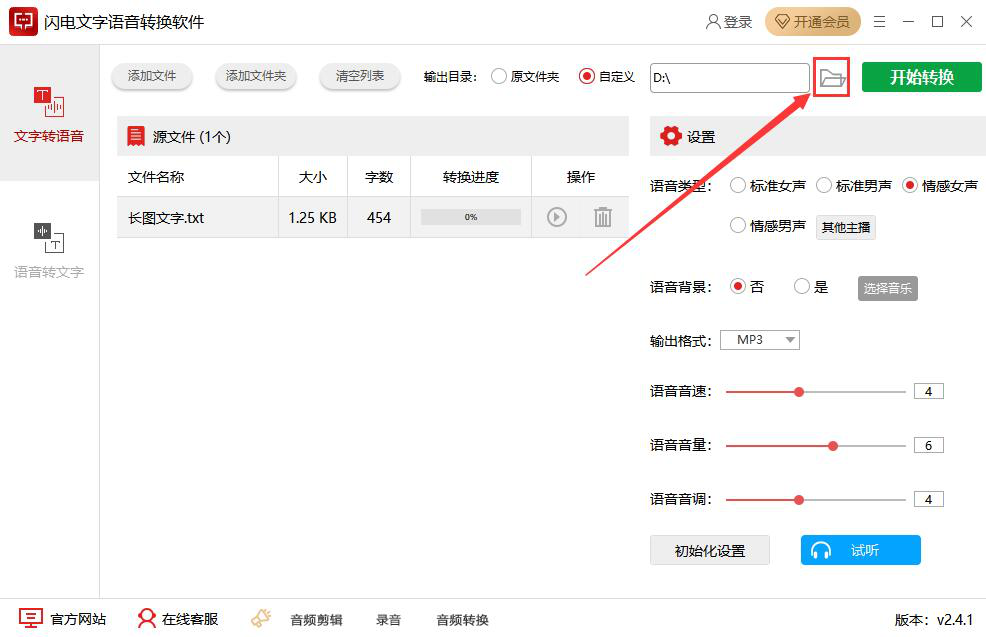Viewport: 986px width, 637px height.
Task: Click the 语音音量 value box 6
Action: coord(928,445)
